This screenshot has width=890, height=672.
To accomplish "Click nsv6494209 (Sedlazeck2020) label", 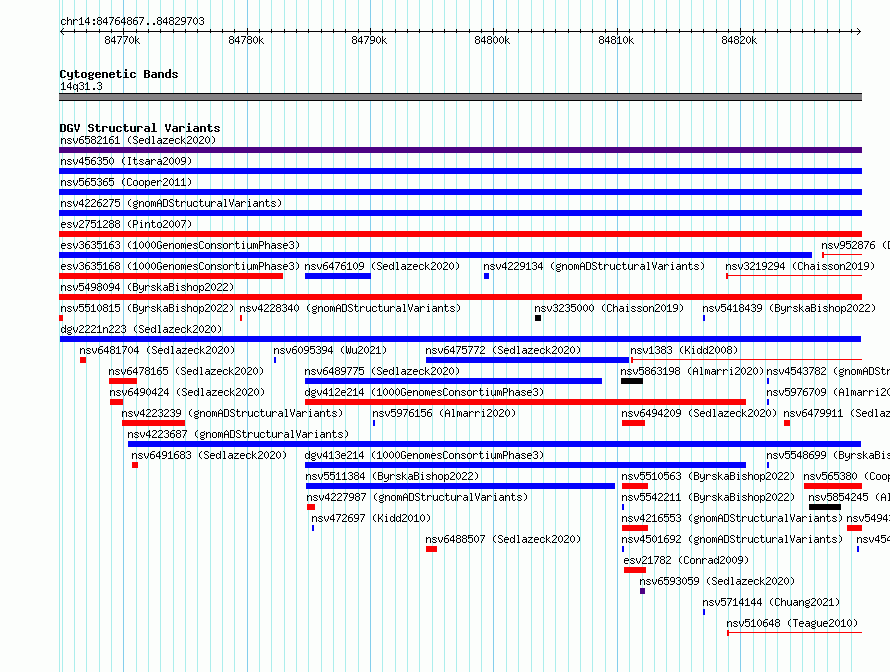I will (x=699, y=413).
